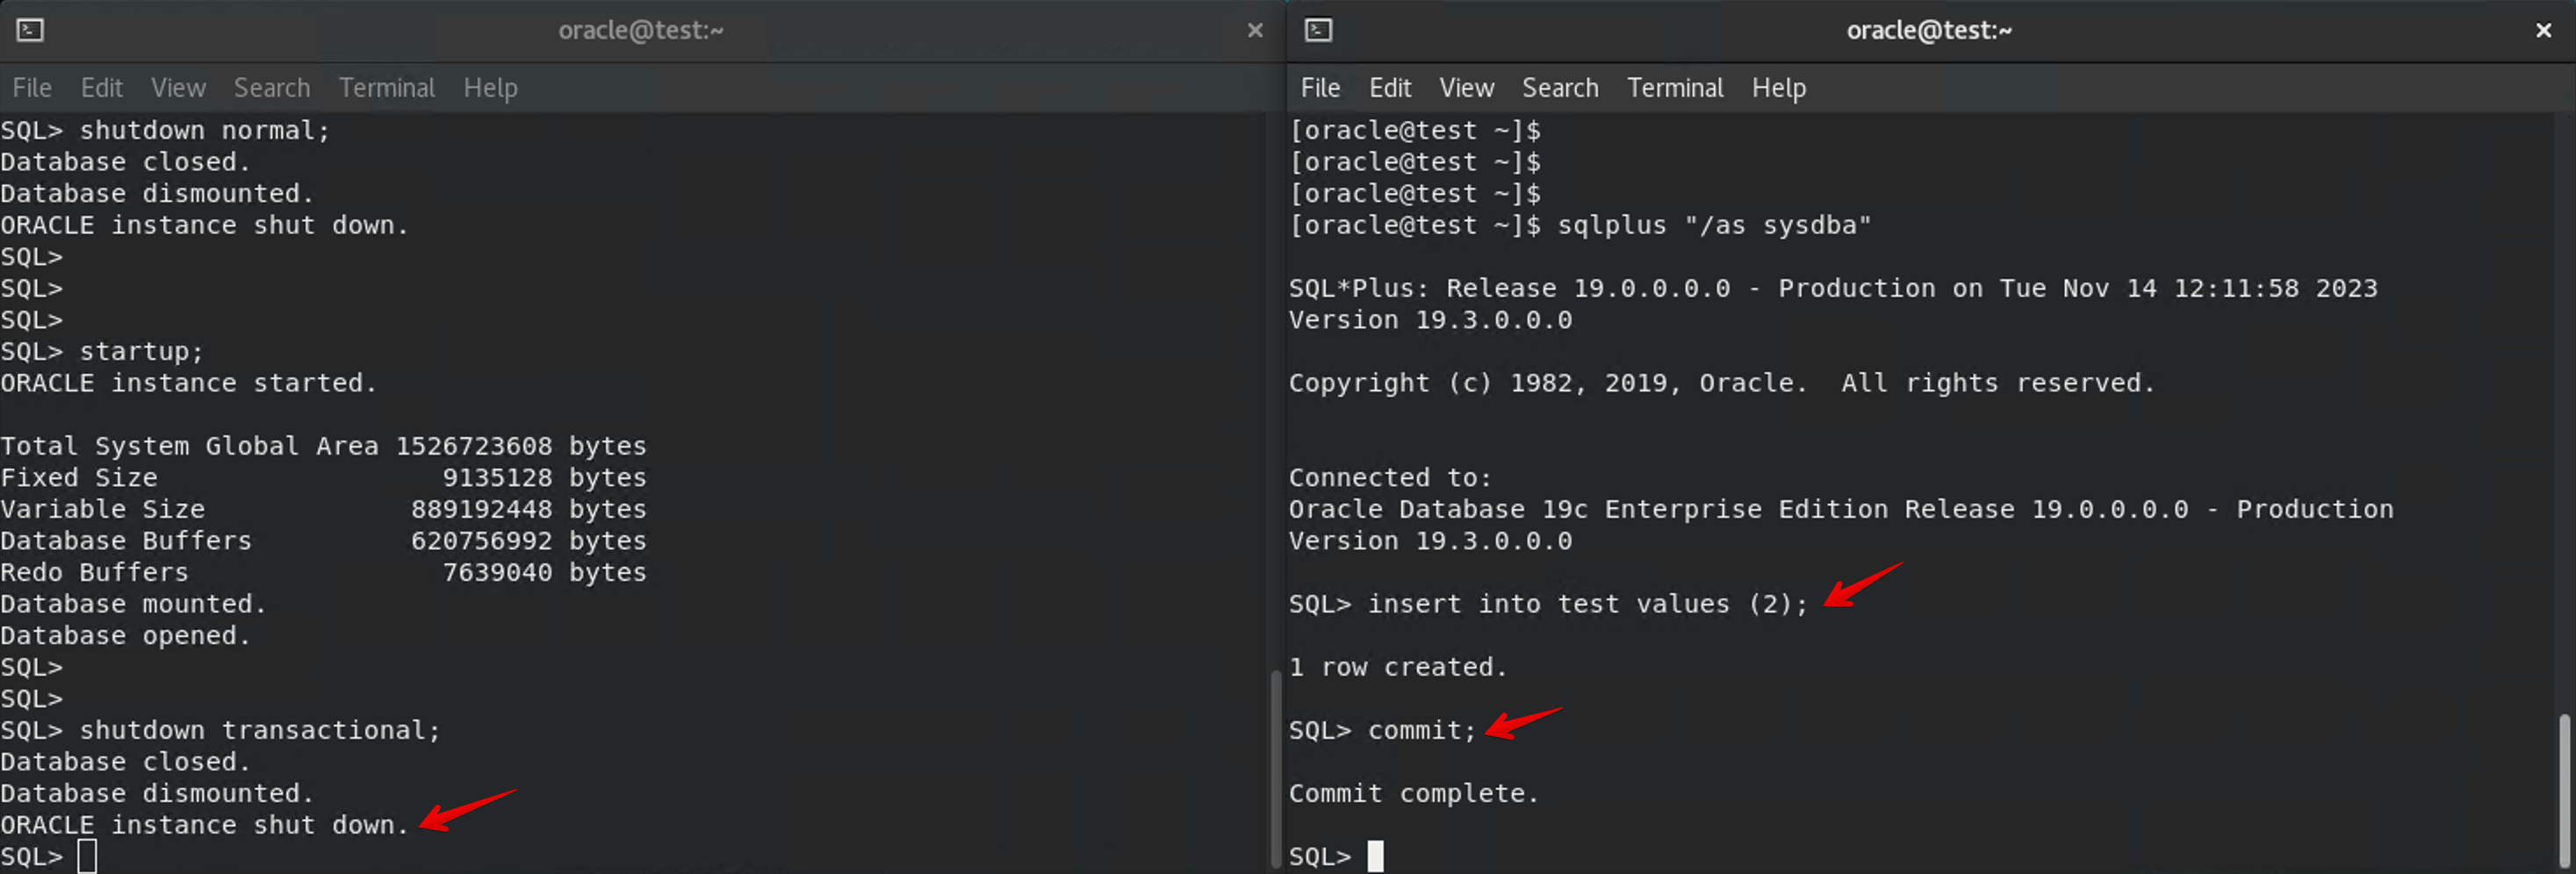The height and width of the screenshot is (874, 2576).
Task: Open View menu in left terminal
Action: (179, 88)
